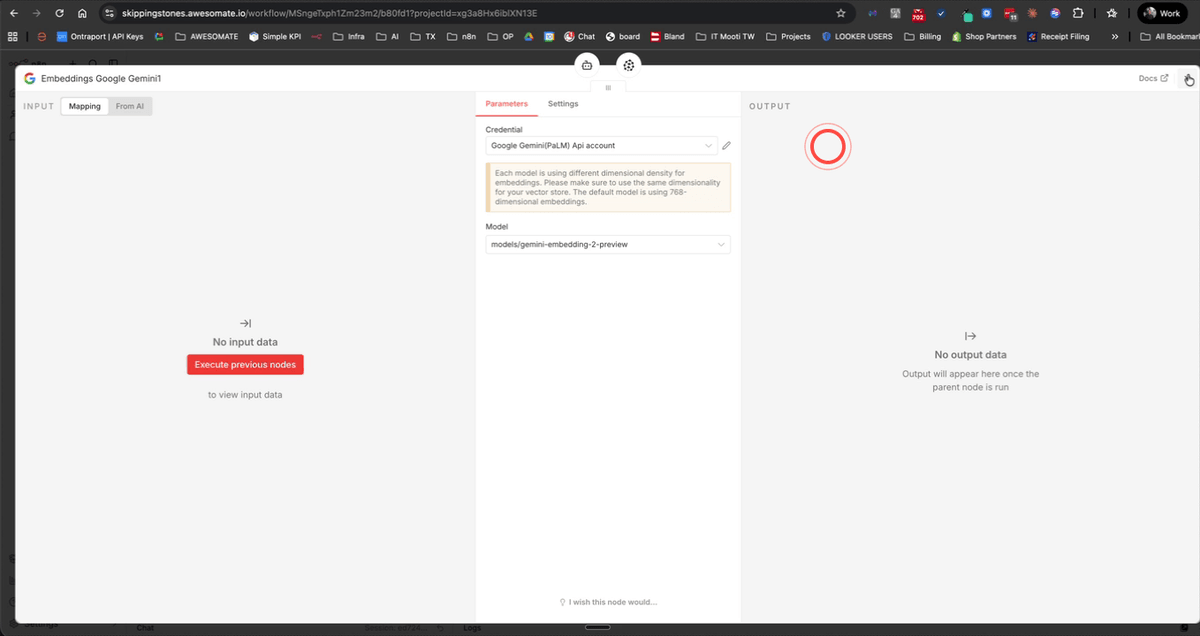1200x636 pixels.
Task: Open the Infra bookmarks folder
Action: 348,36
